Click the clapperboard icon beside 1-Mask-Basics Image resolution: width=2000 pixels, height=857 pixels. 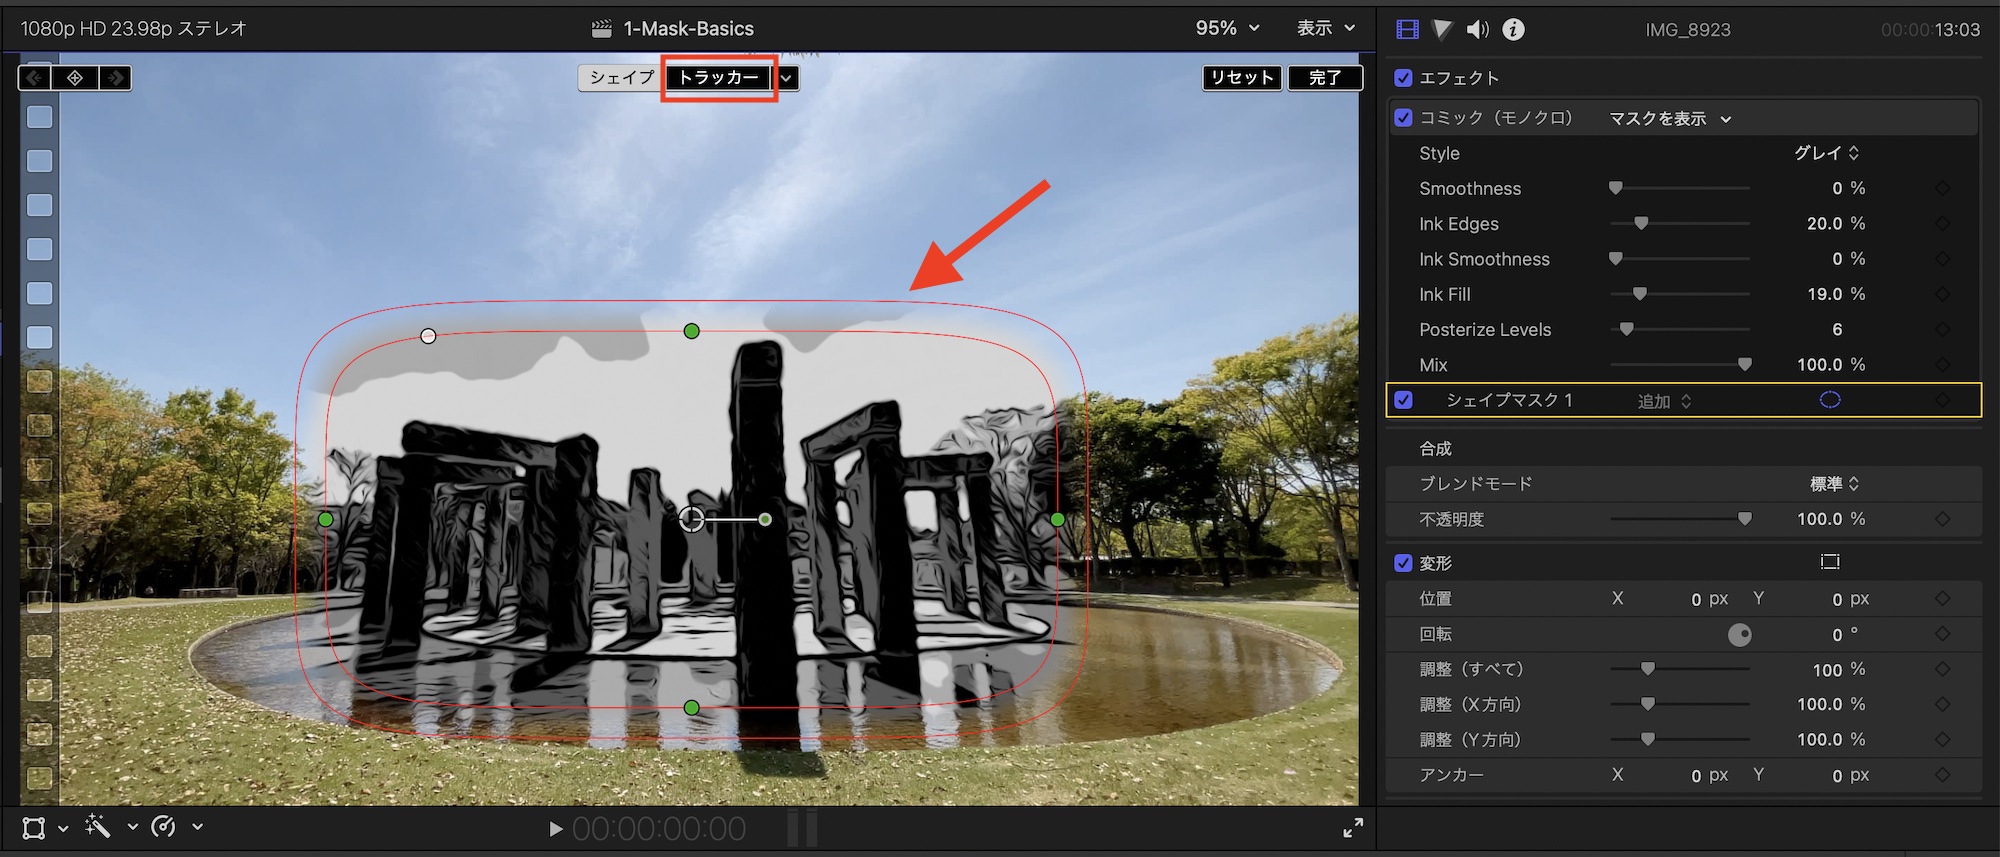(601, 29)
